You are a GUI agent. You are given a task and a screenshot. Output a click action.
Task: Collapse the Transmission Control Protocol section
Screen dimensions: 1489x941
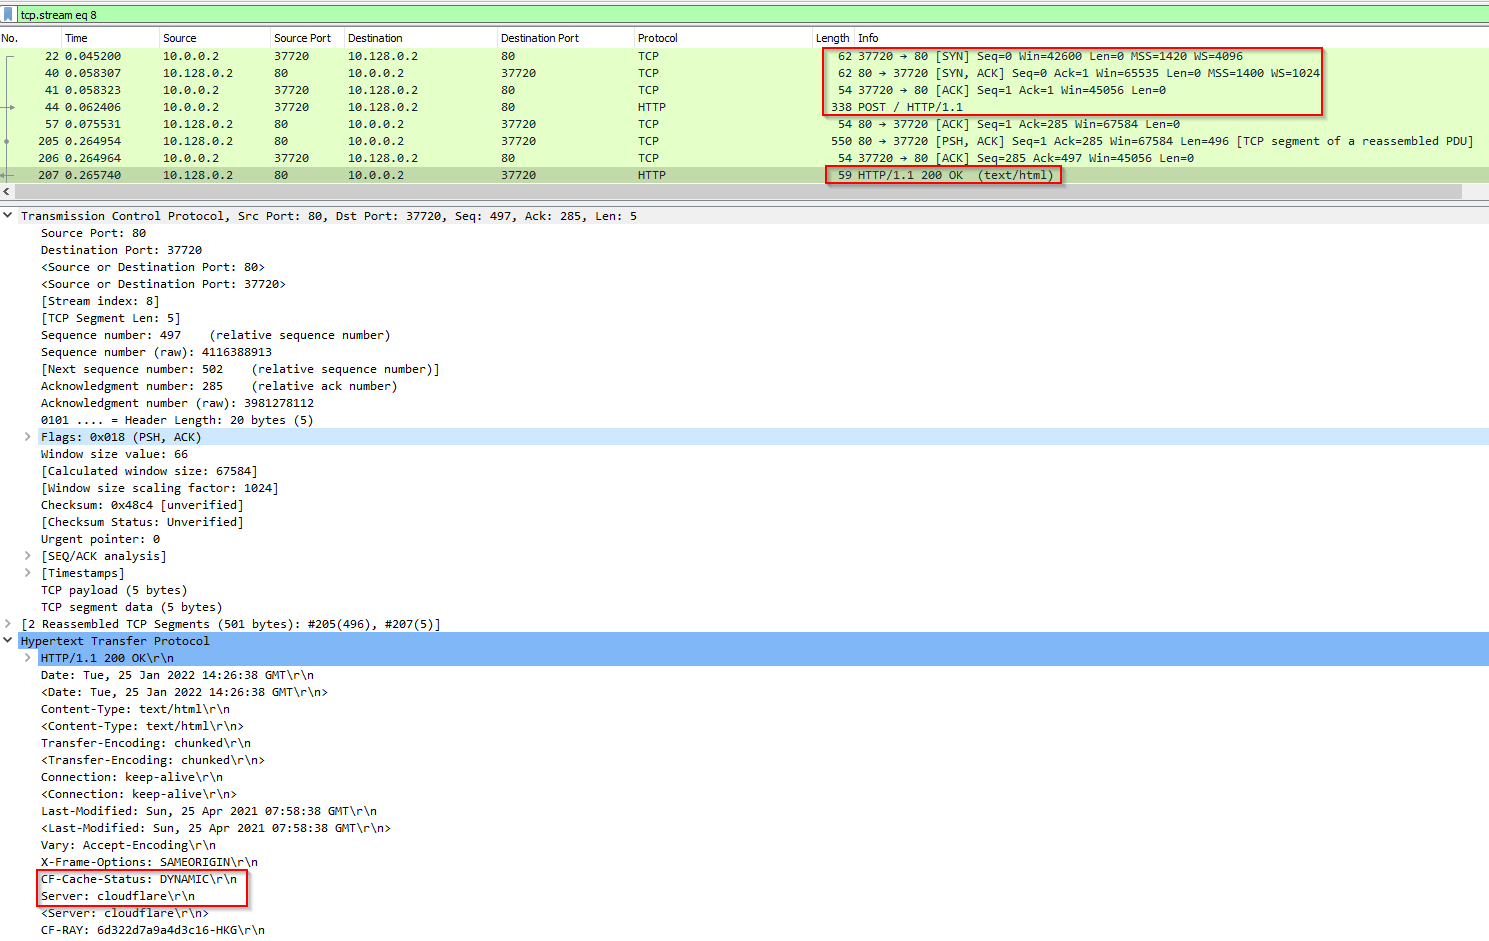pyautogui.click(x=8, y=216)
